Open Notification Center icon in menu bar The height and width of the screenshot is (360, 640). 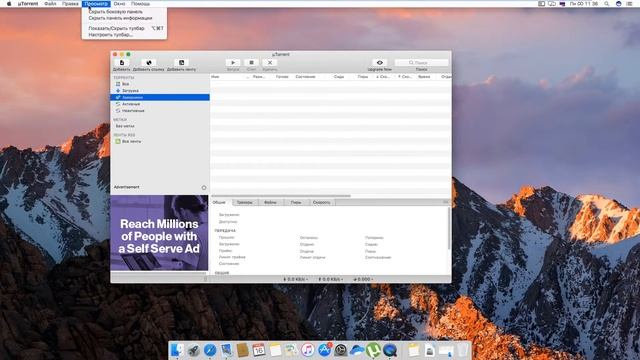coord(630,4)
